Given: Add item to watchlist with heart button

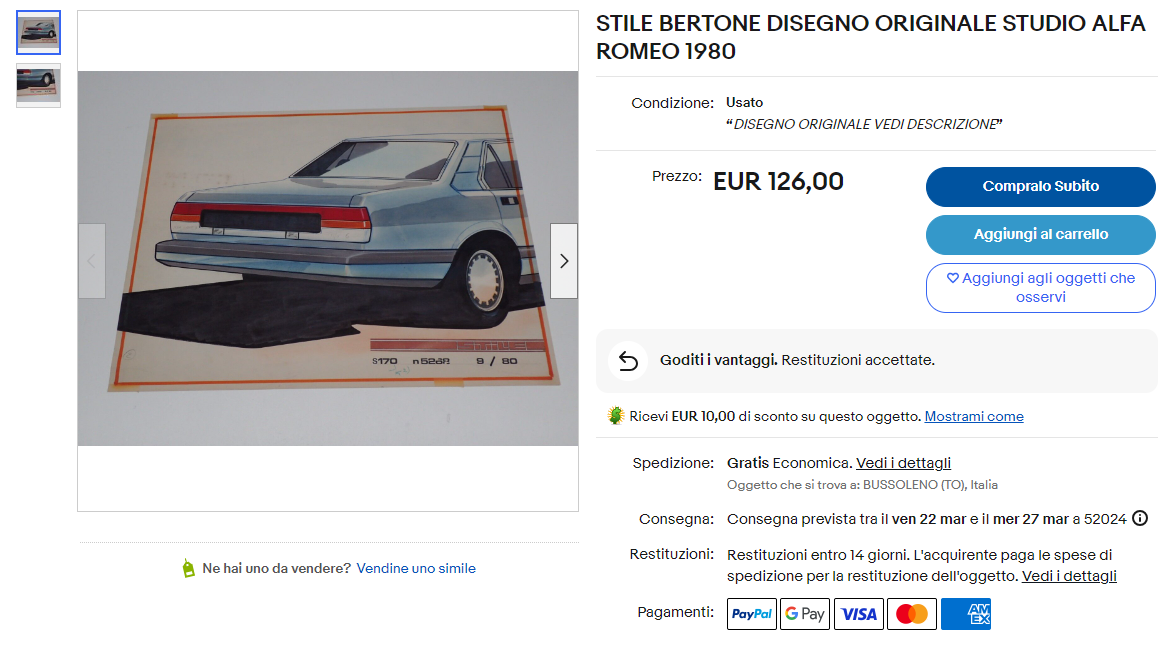Looking at the screenshot, I should click(x=1040, y=288).
